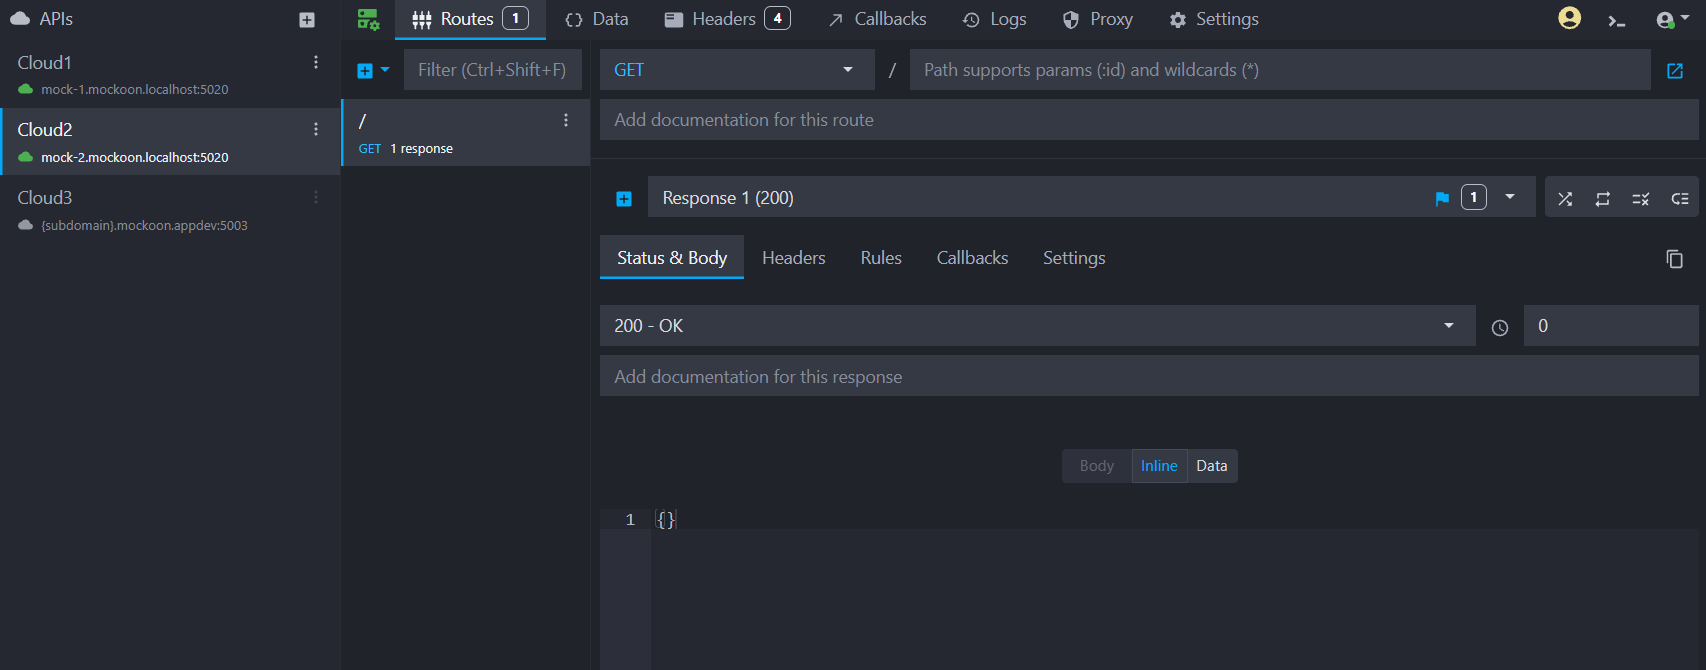
Task: Click the mock-1.mockoon.localhost:5020 address
Action: pyautogui.click(x=135, y=89)
